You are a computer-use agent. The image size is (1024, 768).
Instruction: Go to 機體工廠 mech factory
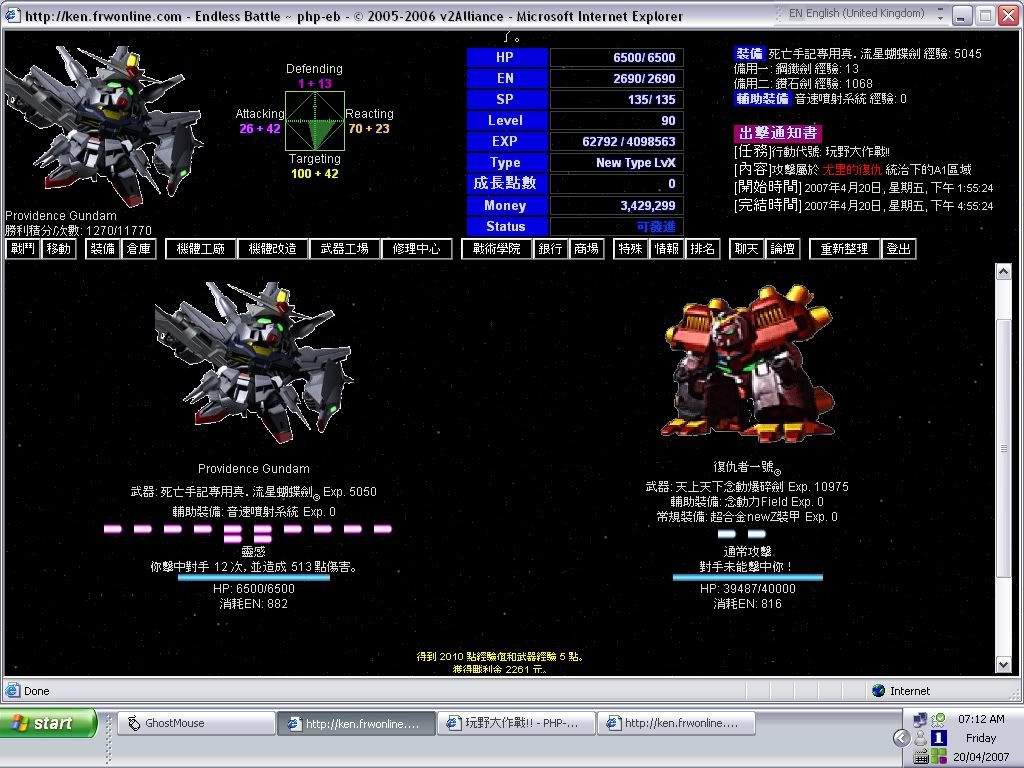201,249
